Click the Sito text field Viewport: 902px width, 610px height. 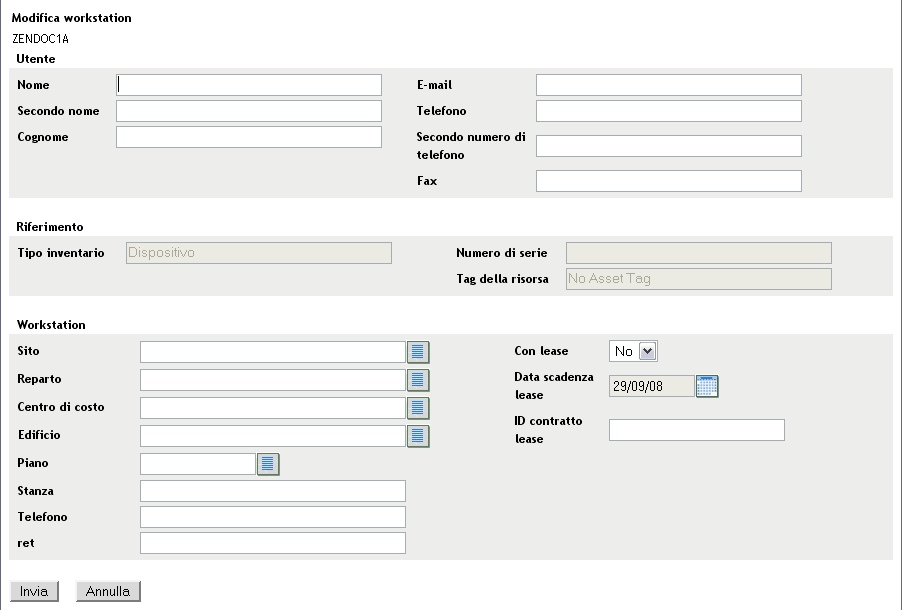click(272, 352)
